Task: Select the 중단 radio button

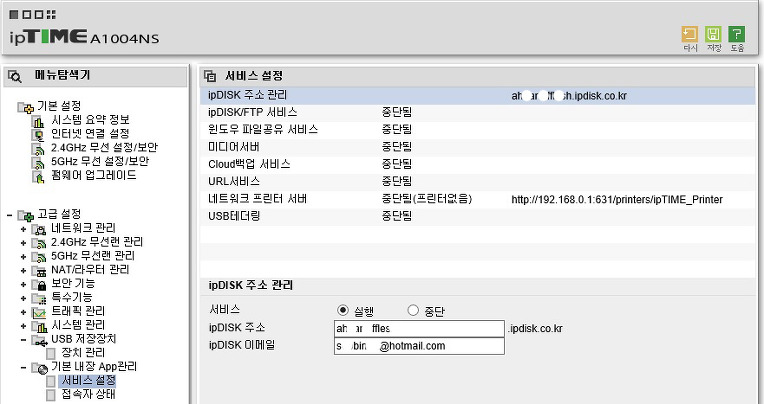Action: pos(413,310)
